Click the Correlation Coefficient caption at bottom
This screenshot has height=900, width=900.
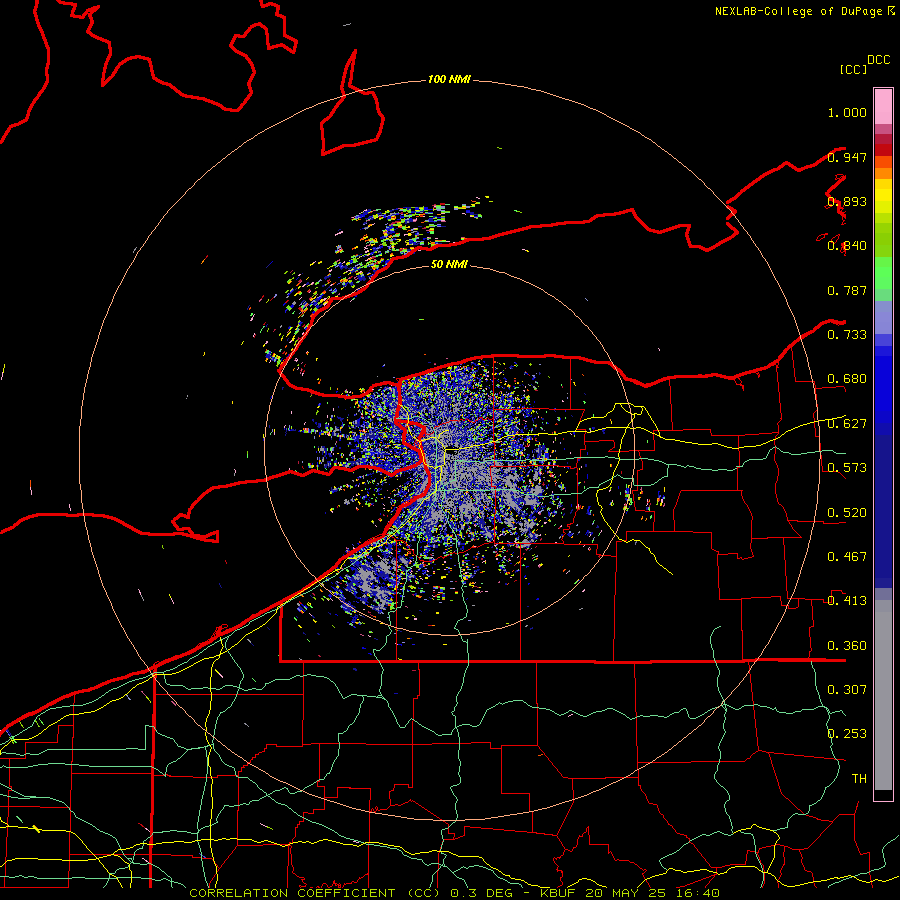pos(454,893)
